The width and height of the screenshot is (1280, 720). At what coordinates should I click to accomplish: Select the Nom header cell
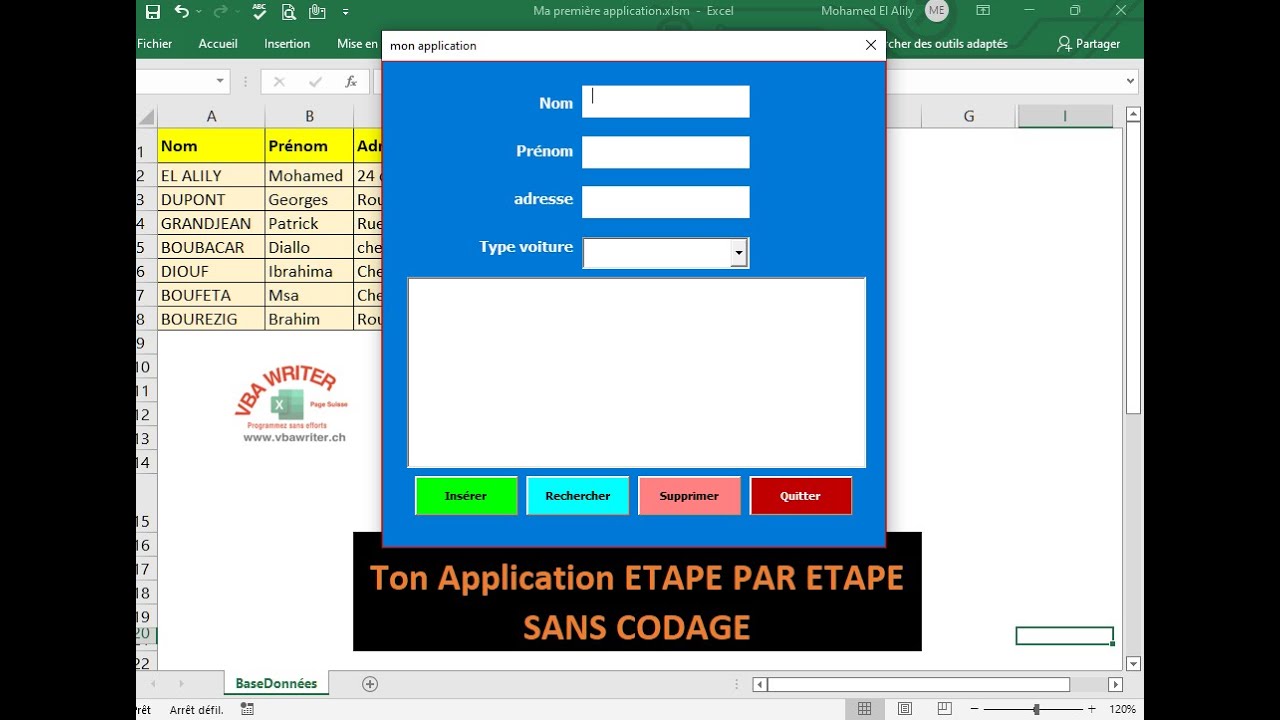tap(211, 146)
